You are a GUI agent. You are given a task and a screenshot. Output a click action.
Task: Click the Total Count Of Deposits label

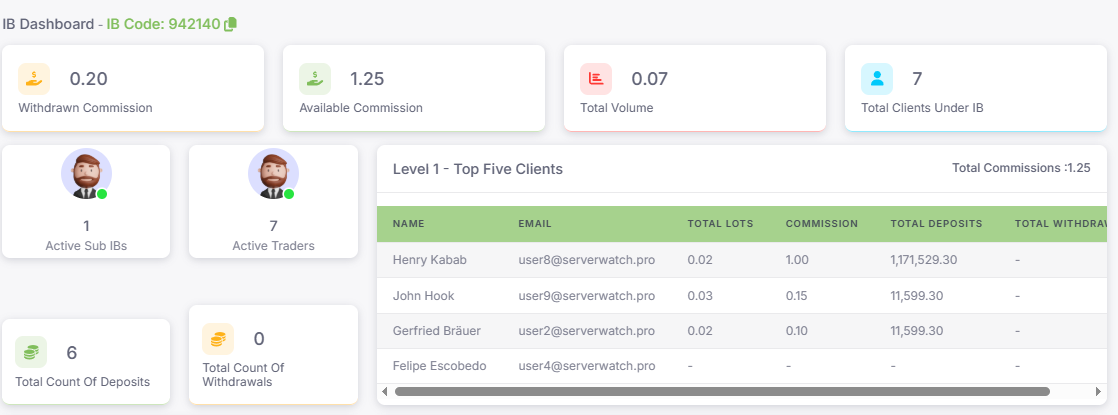coord(83,382)
